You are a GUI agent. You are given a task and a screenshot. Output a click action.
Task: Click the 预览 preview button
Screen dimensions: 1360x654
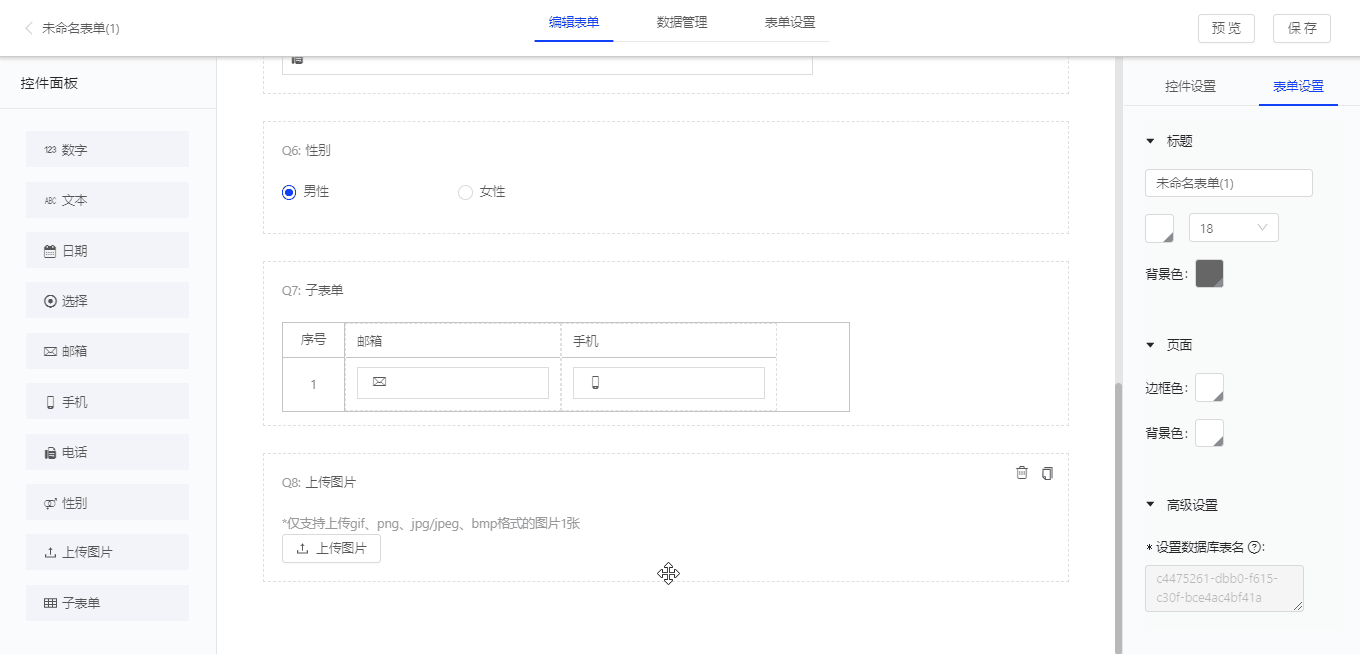(x=1226, y=28)
